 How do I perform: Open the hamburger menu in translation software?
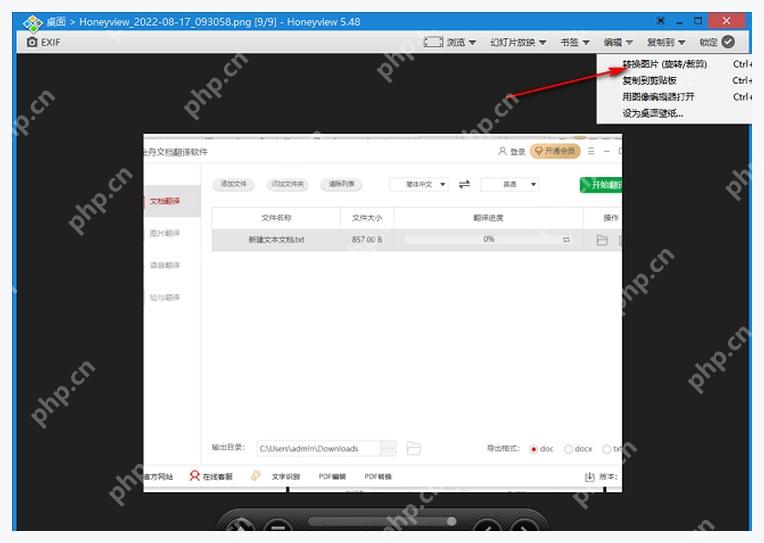tap(591, 152)
